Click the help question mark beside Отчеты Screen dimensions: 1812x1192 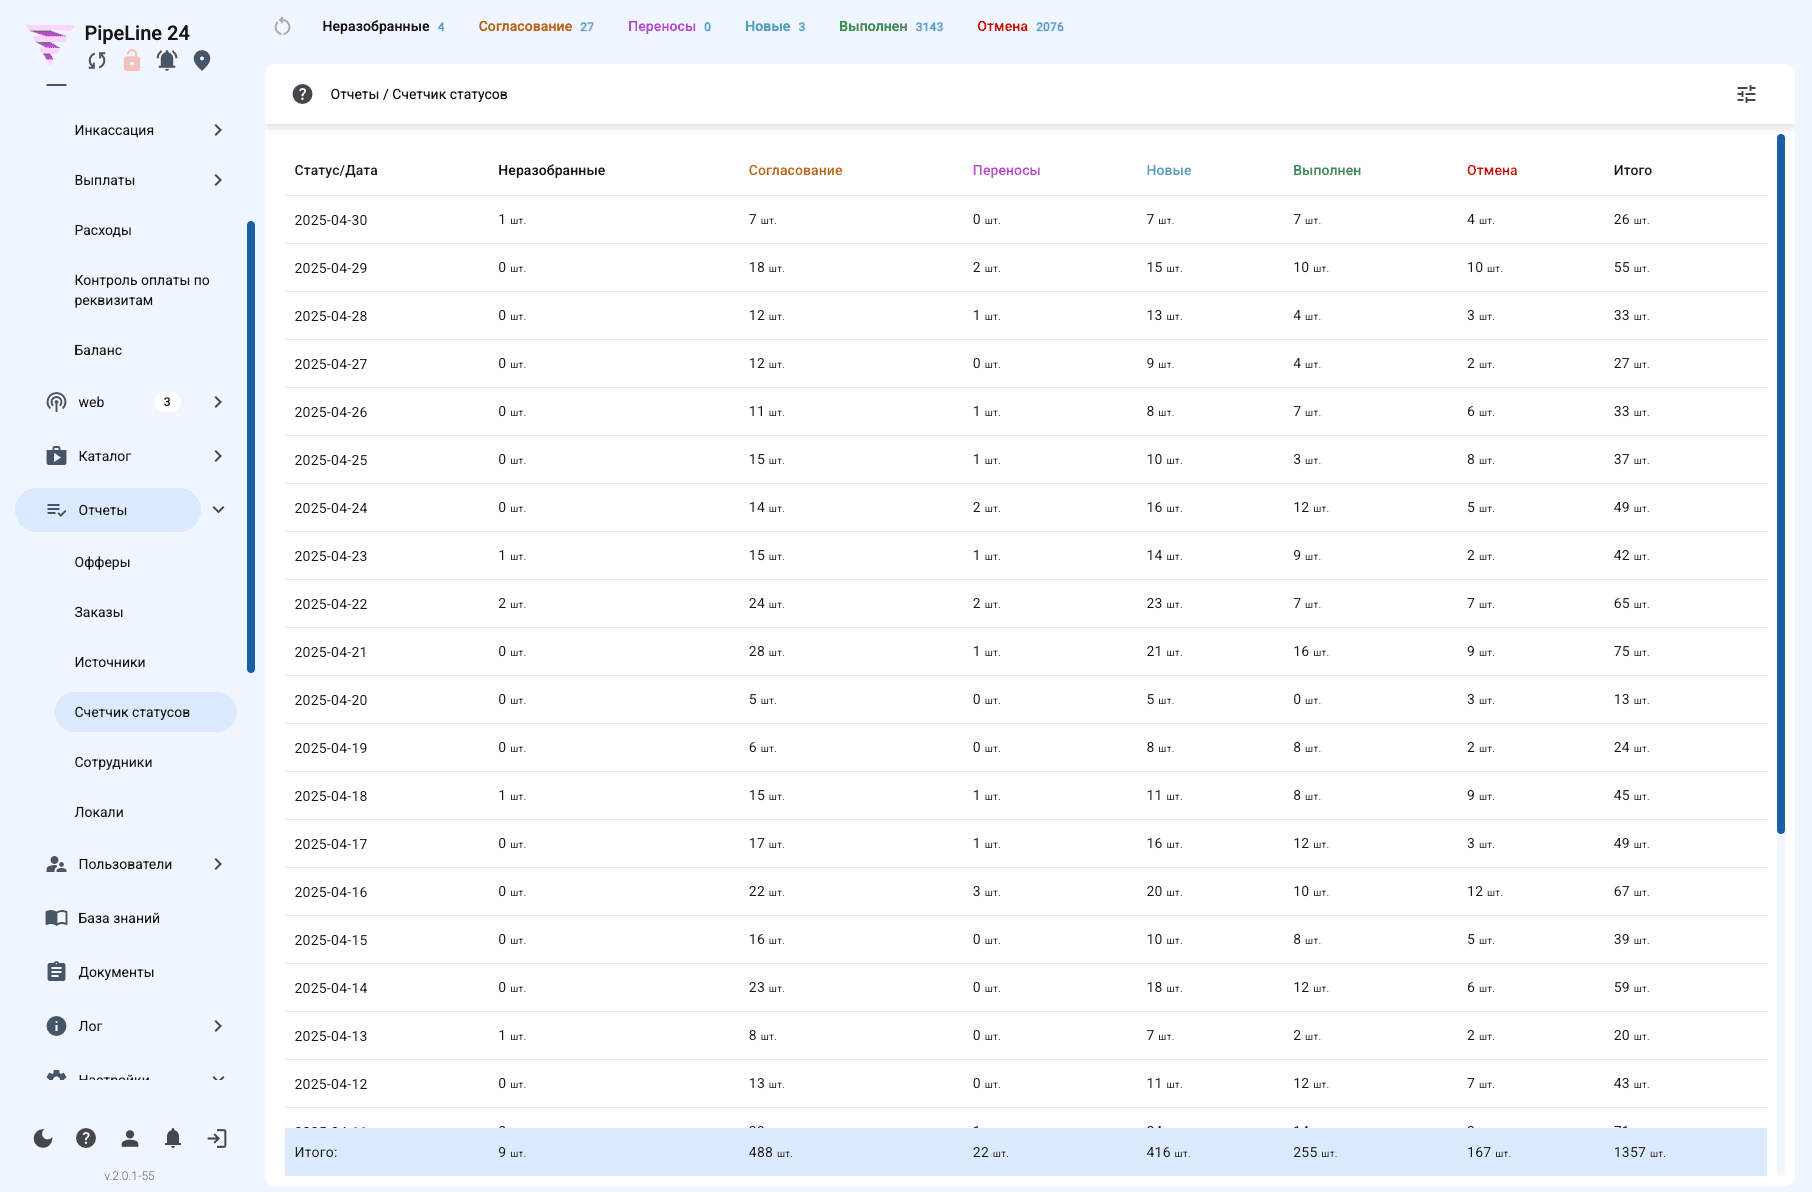(x=302, y=94)
